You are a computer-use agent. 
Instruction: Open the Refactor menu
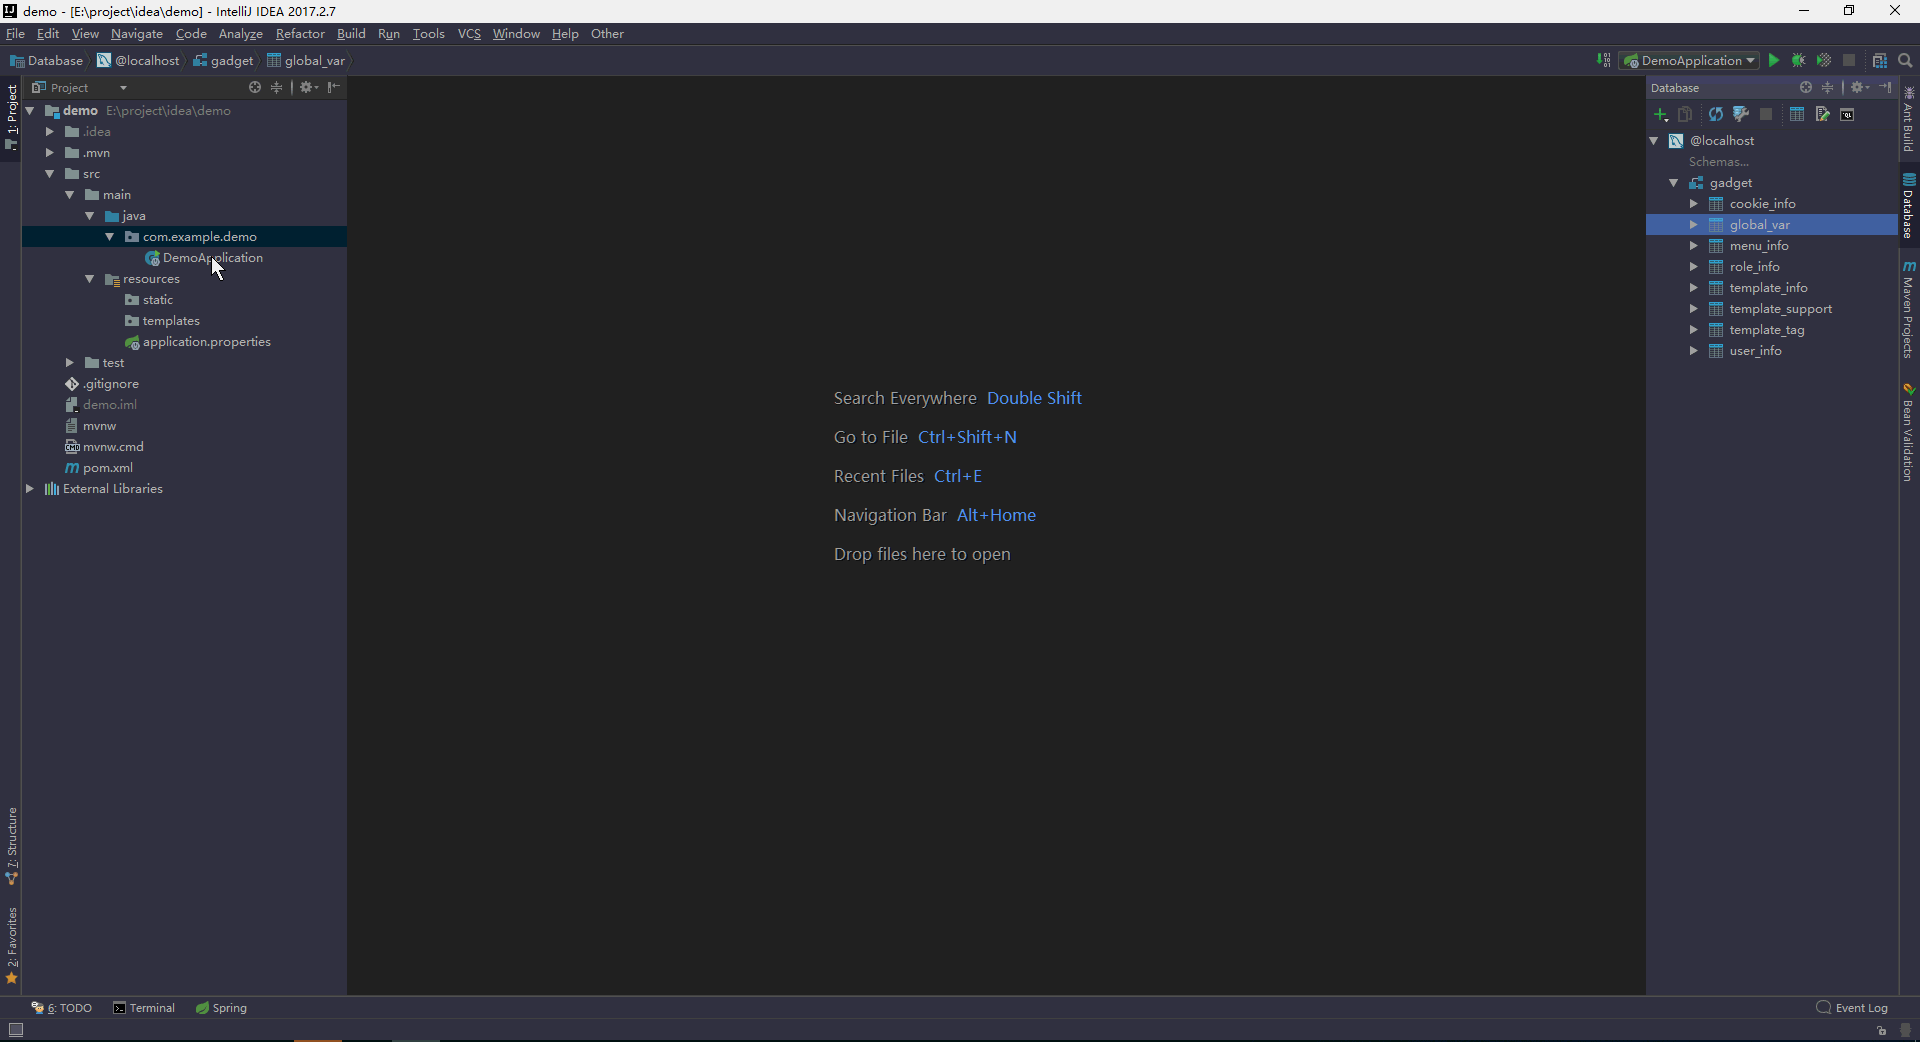click(x=300, y=34)
